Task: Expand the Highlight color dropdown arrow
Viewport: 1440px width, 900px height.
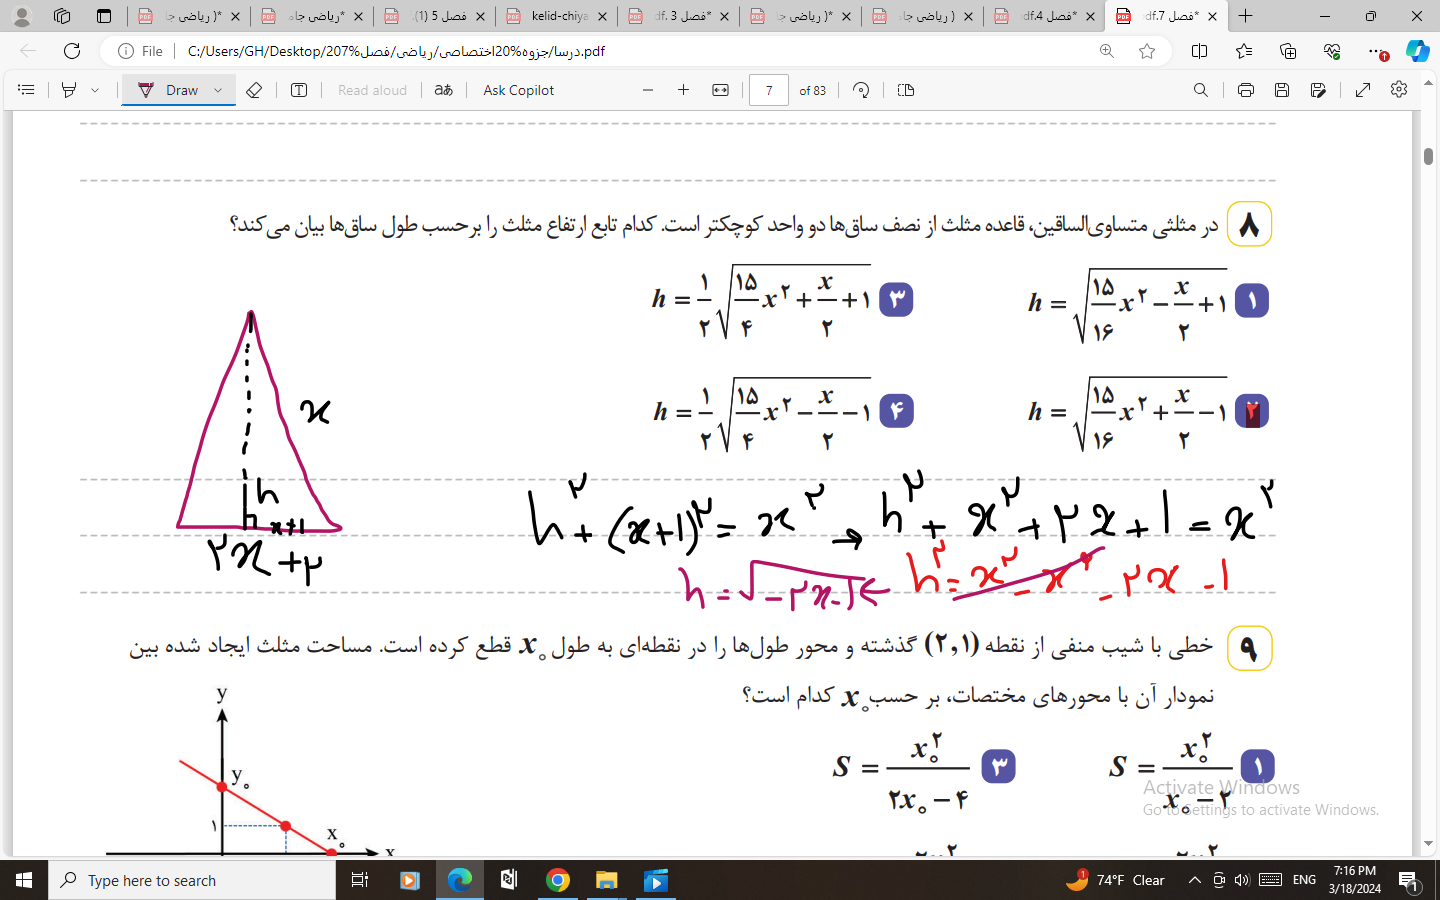Action: 95,90
